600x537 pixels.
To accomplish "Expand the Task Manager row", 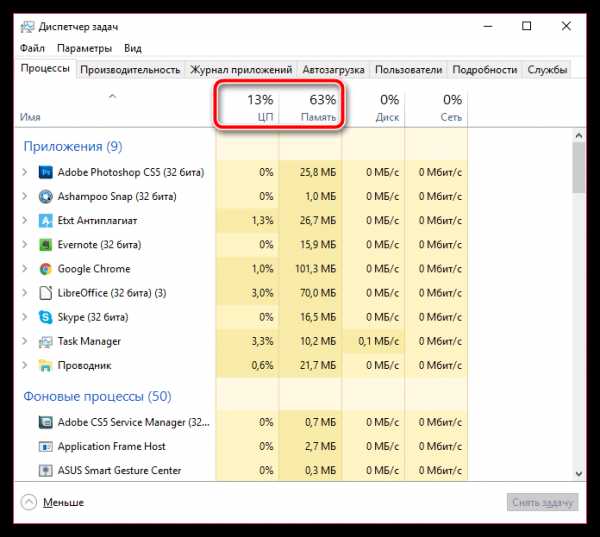I will point(25,341).
